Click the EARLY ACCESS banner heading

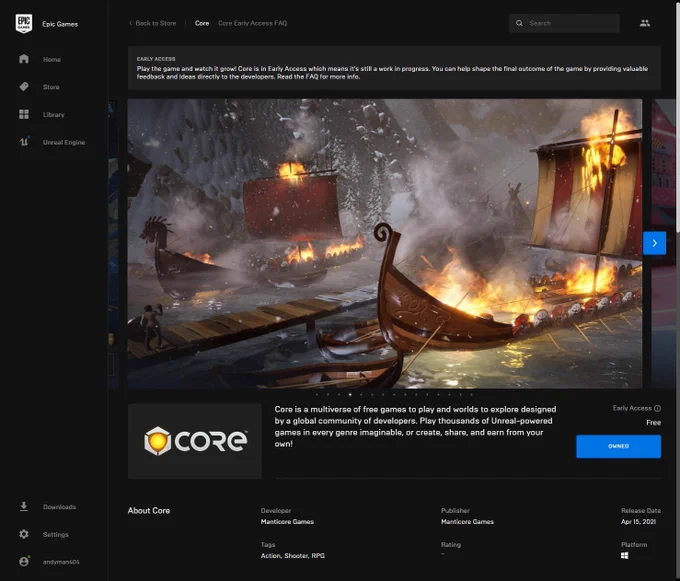pos(156,59)
